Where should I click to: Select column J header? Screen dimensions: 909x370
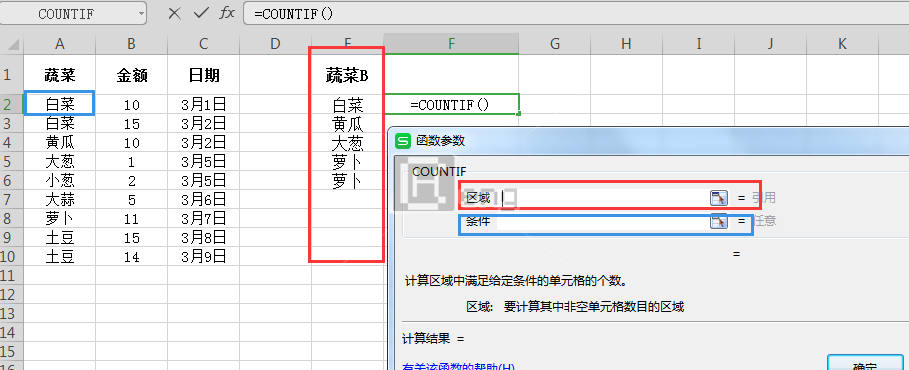pos(770,43)
